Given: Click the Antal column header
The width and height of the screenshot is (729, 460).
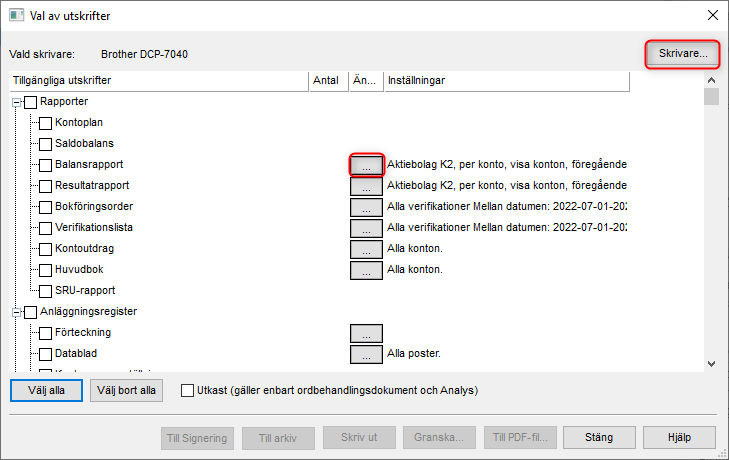Looking at the screenshot, I should [329, 81].
